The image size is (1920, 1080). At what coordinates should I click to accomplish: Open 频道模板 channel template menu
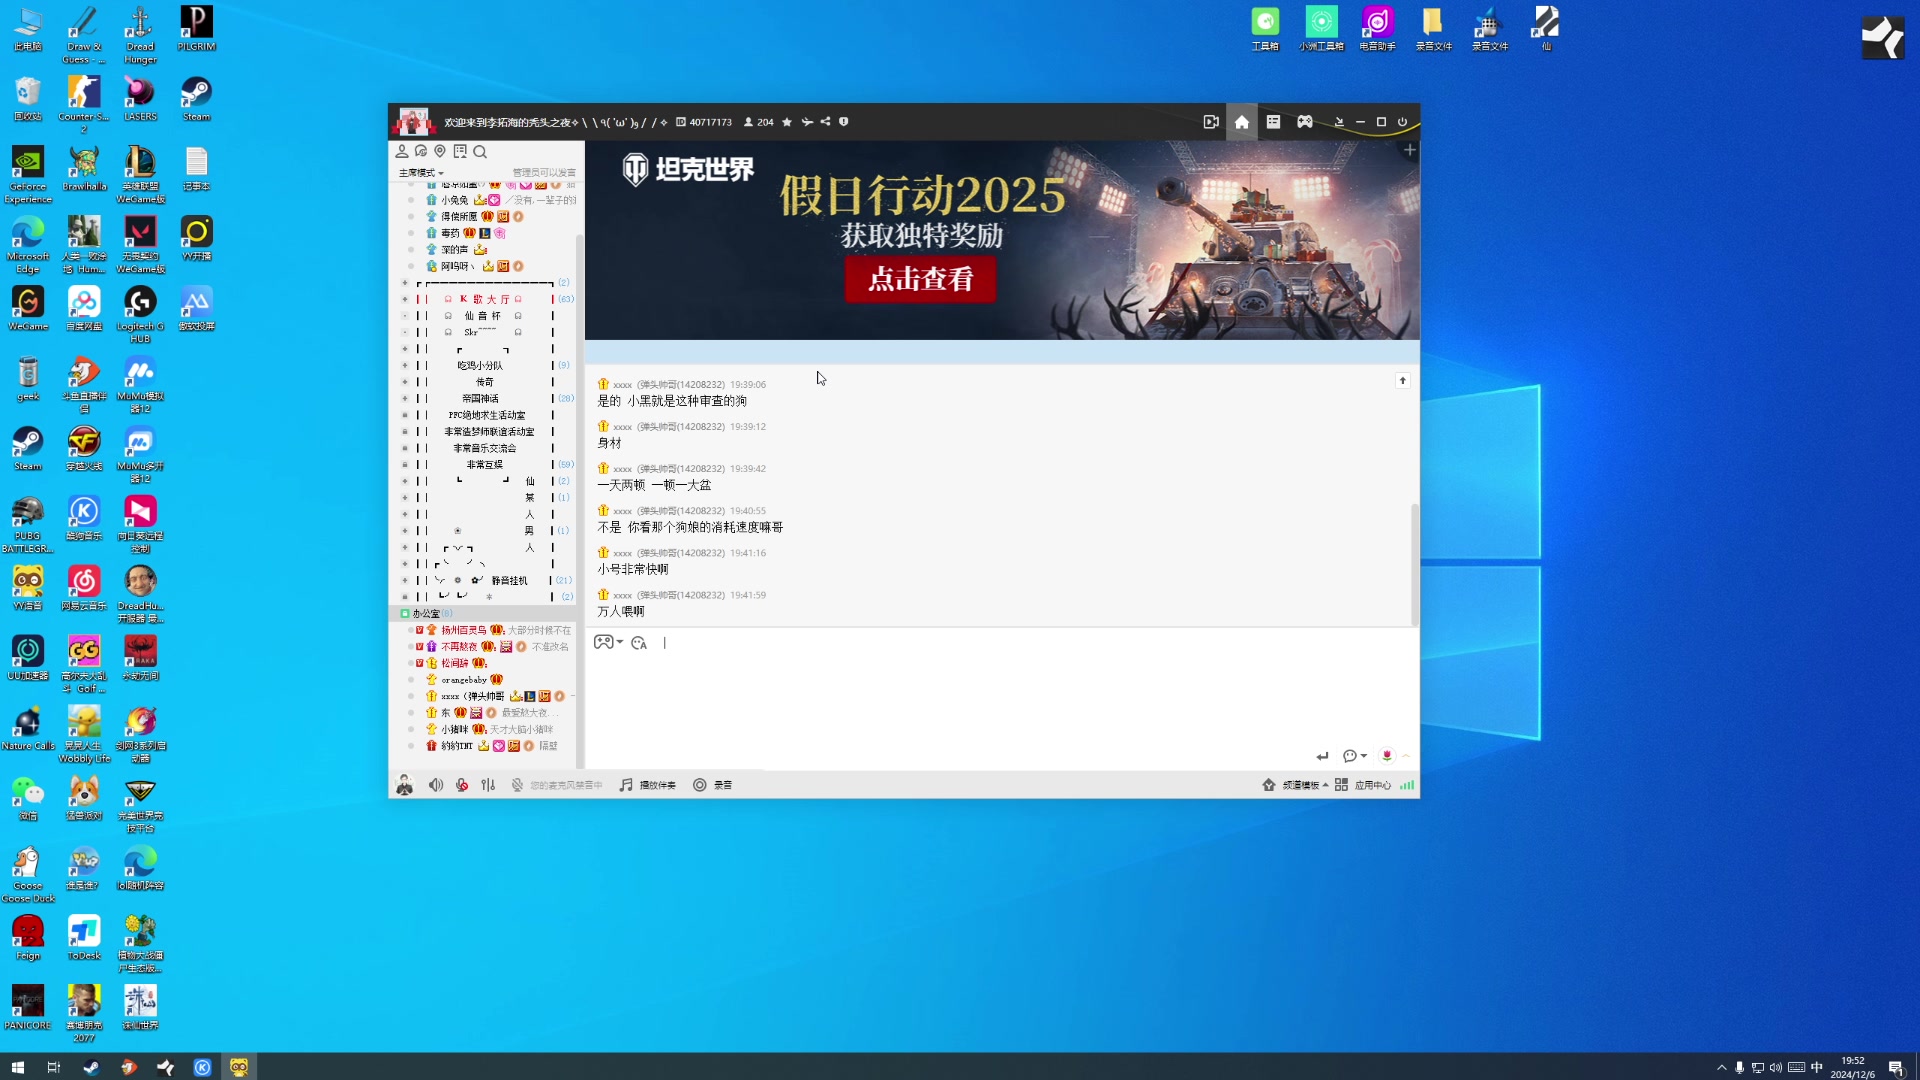pyautogui.click(x=1296, y=785)
